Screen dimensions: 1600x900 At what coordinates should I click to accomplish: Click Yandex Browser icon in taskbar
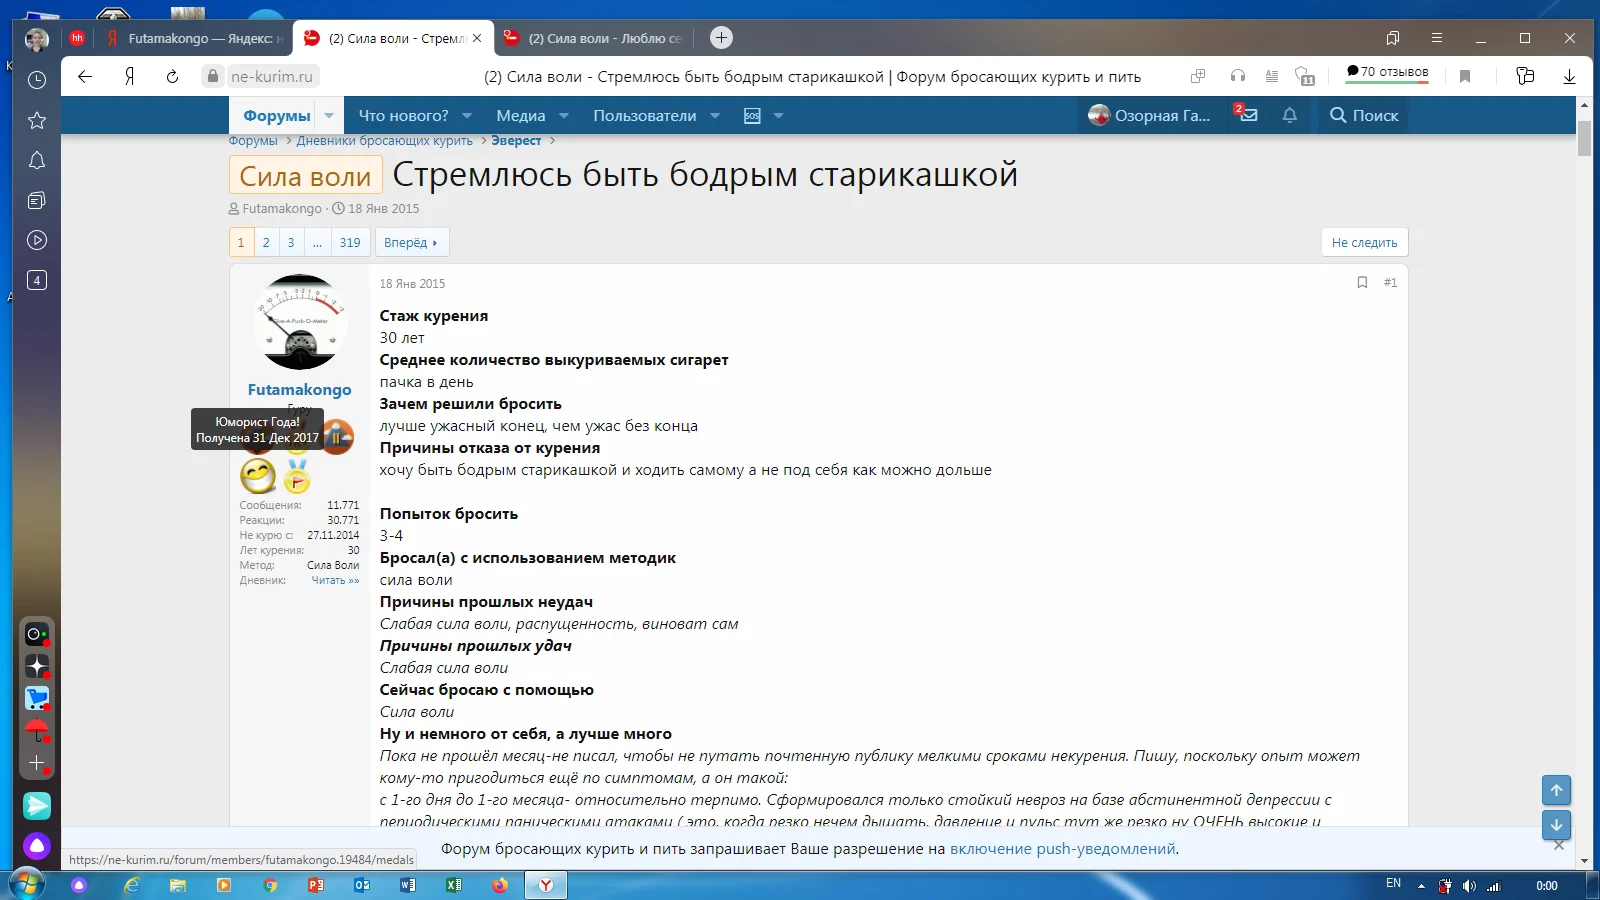544,884
